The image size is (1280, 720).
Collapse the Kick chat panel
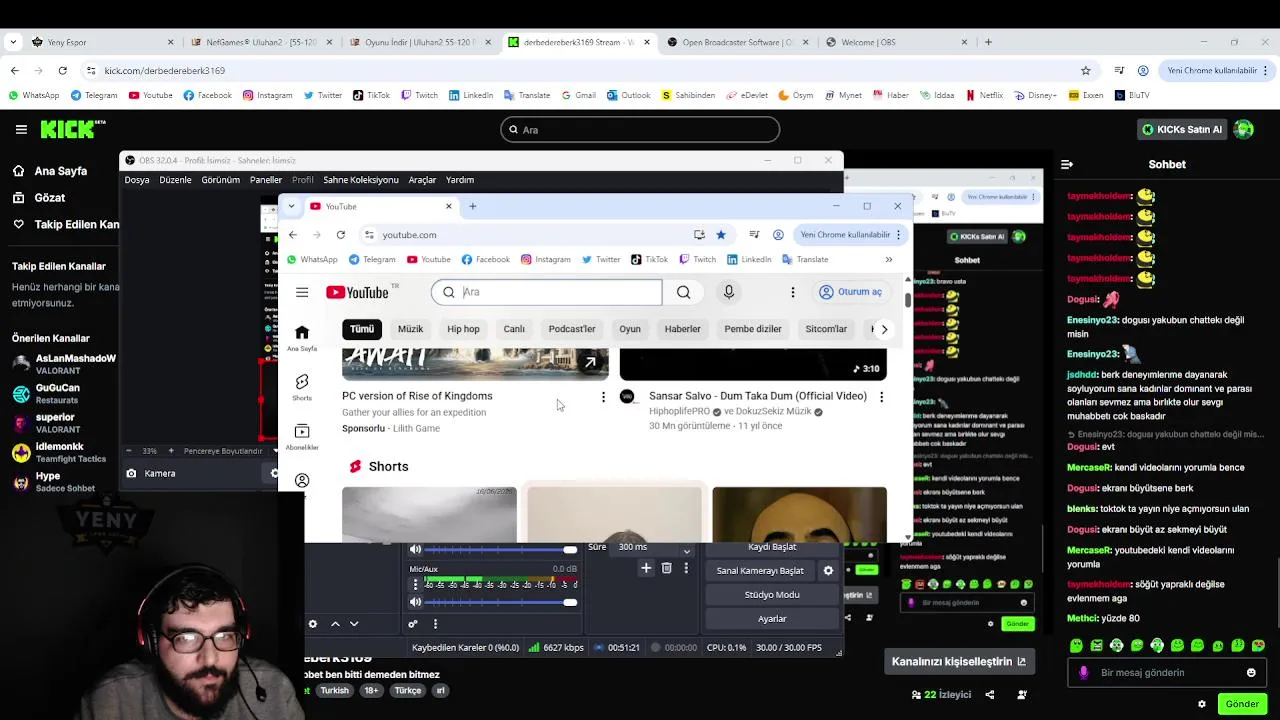1067,164
